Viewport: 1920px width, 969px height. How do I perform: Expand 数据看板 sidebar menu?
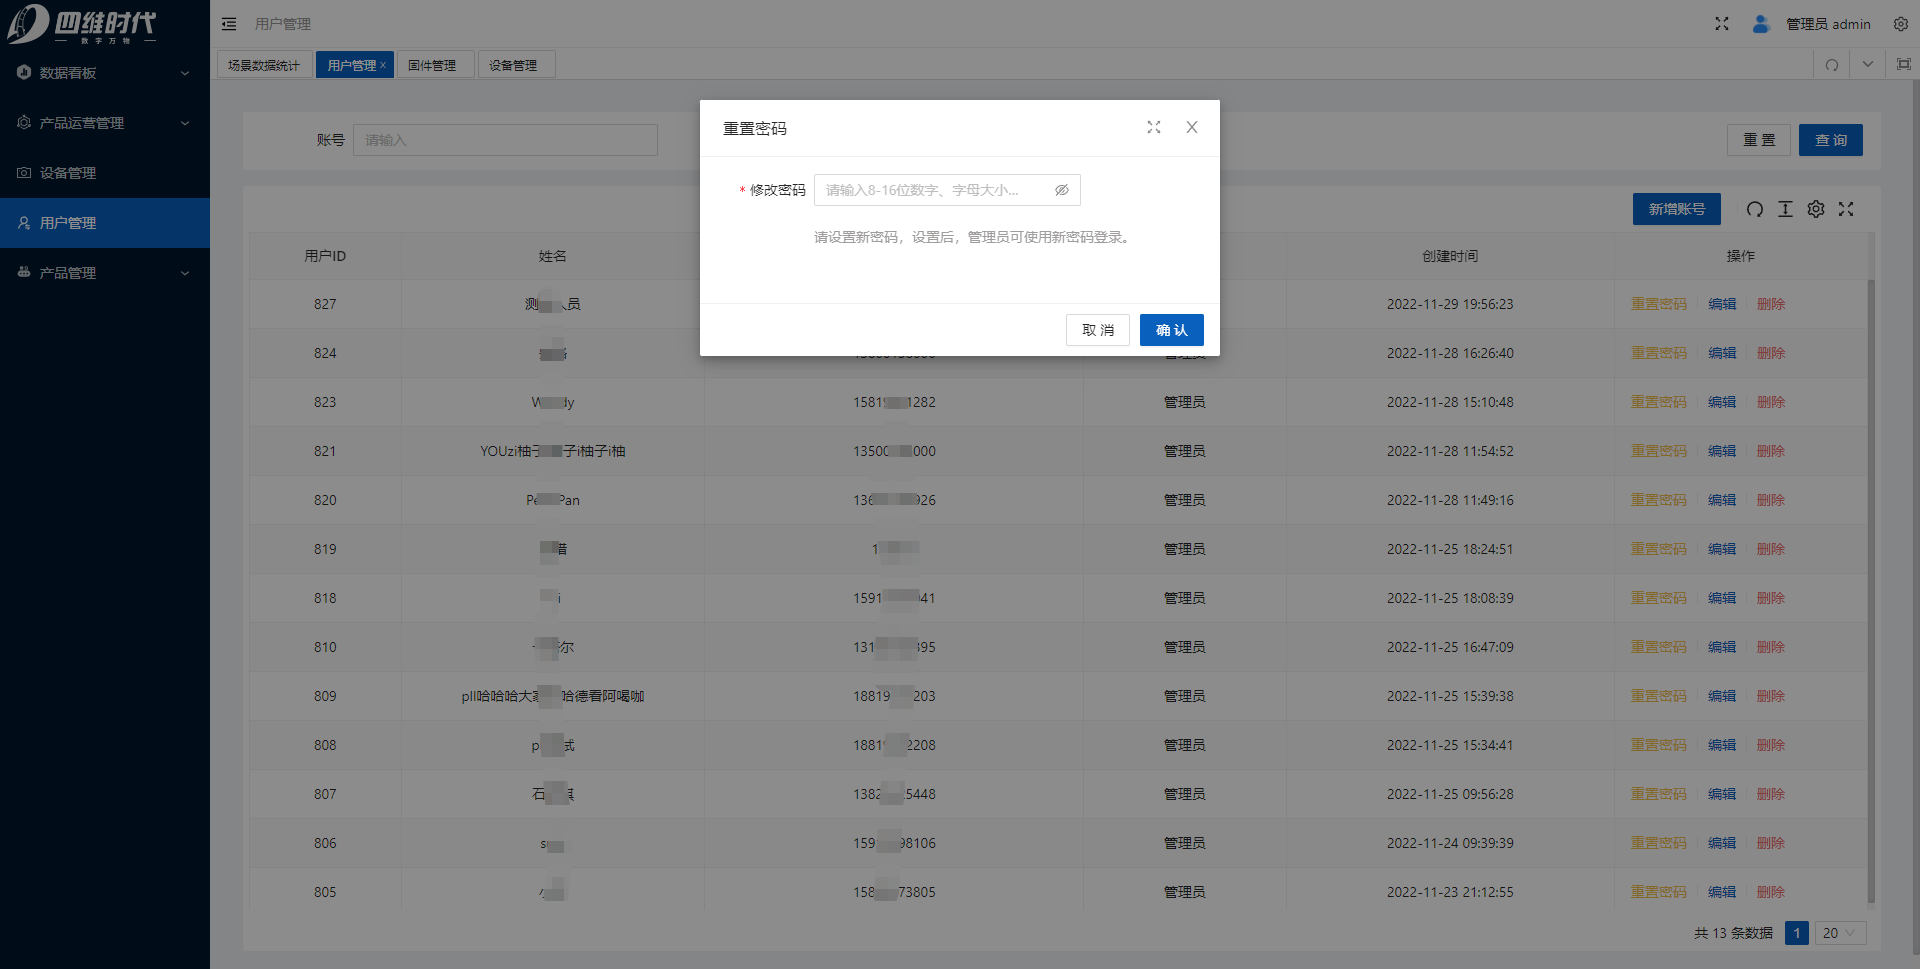click(105, 73)
